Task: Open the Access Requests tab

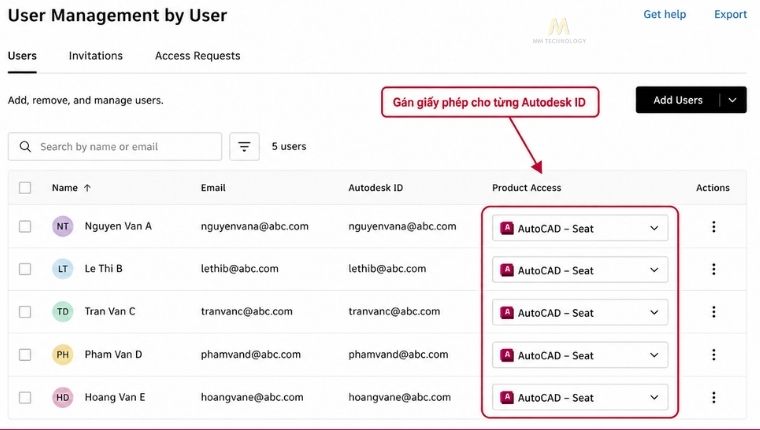Action: (x=197, y=56)
